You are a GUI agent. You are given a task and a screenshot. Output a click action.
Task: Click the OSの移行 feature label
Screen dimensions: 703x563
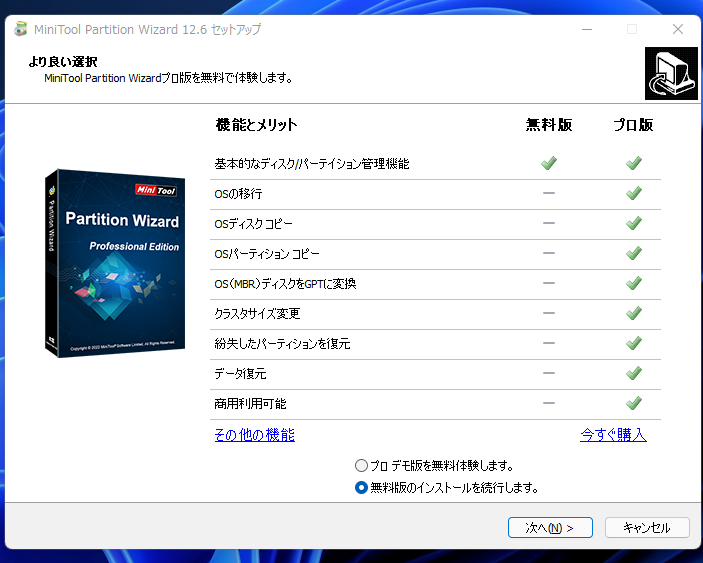[239, 194]
